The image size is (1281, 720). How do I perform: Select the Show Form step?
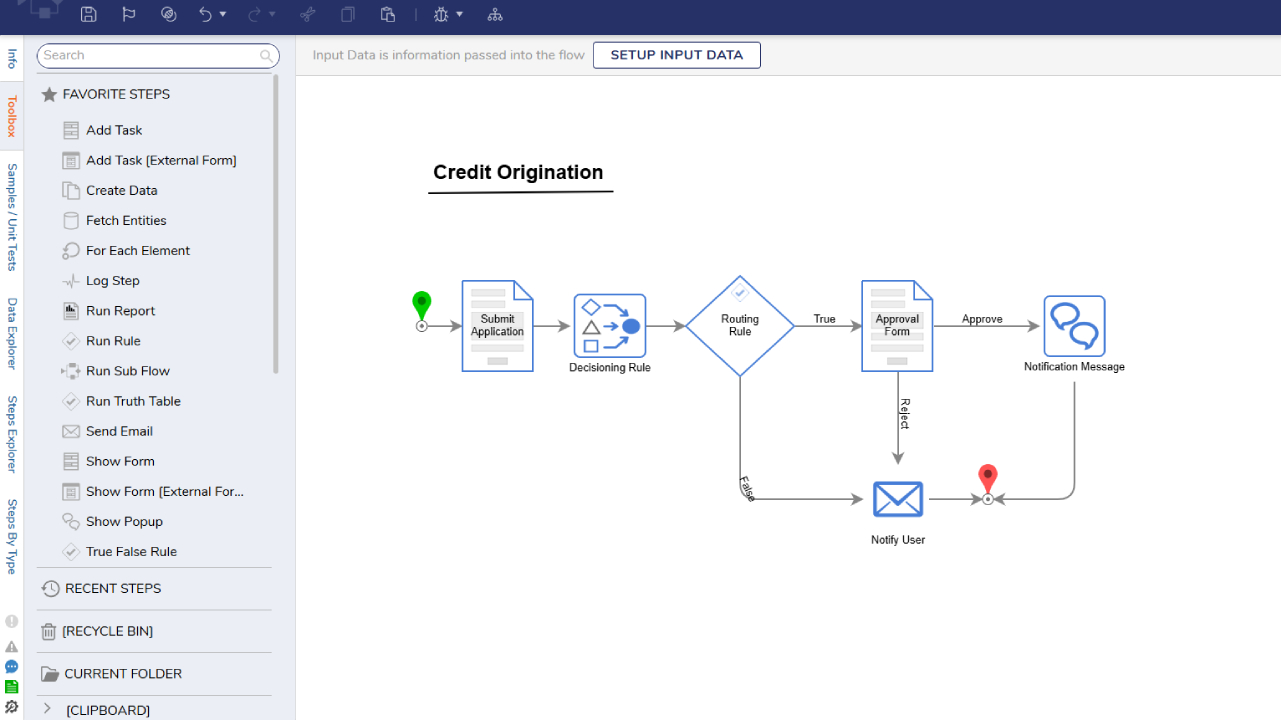pos(109,461)
